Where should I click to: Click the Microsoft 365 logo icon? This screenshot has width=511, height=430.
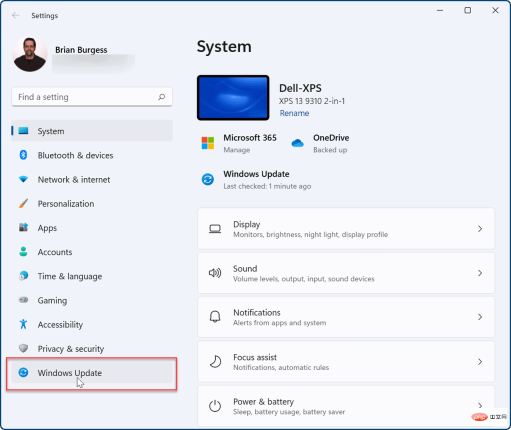tap(208, 143)
